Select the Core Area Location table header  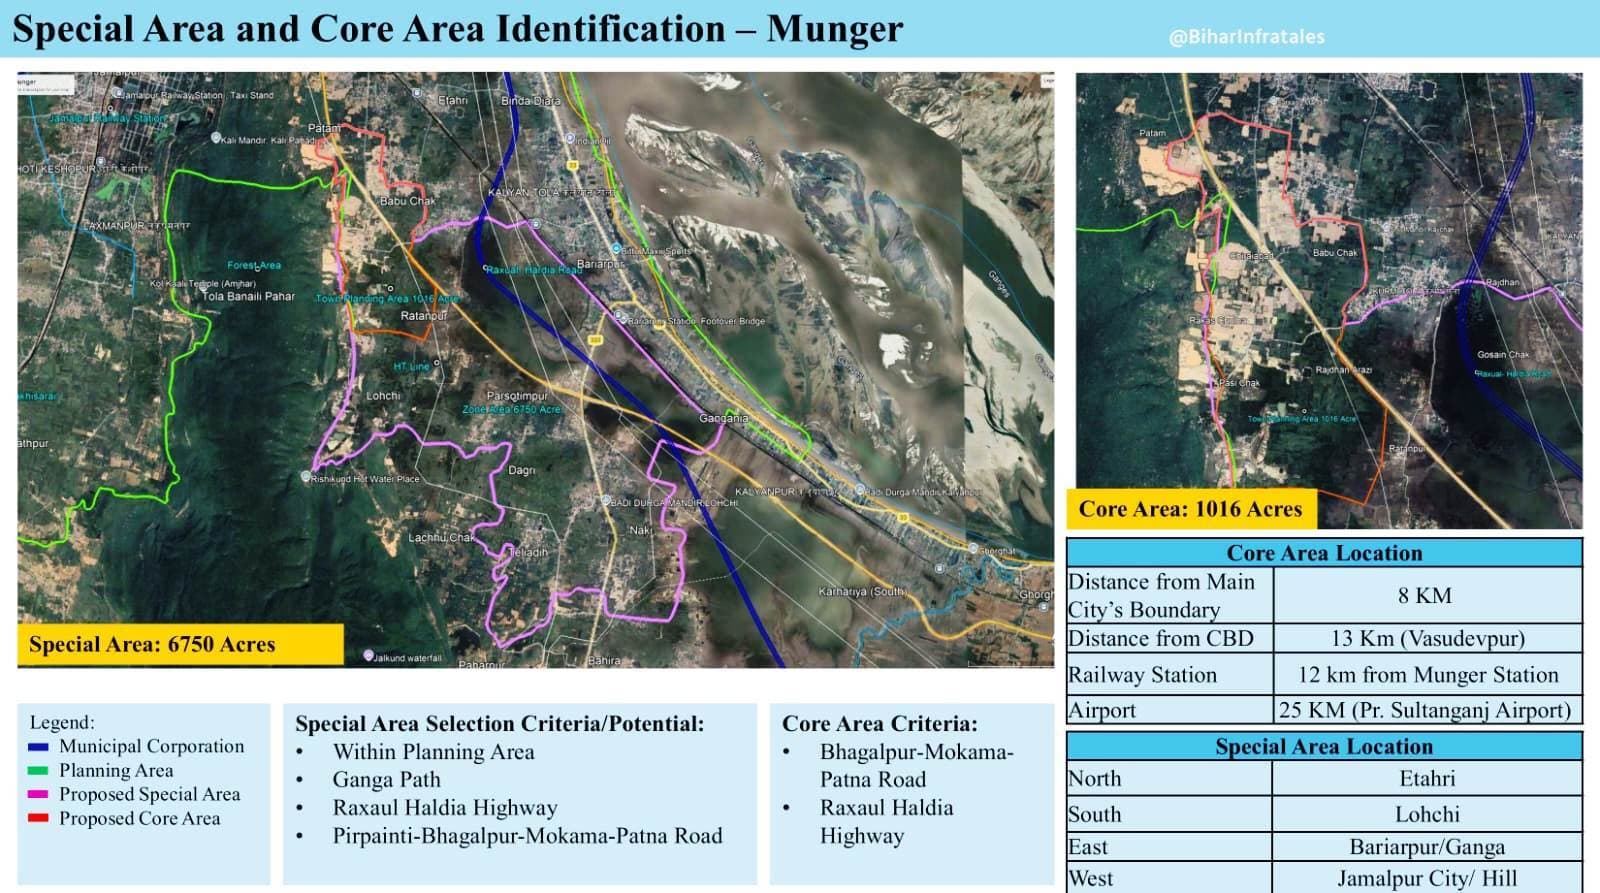(1324, 553)
